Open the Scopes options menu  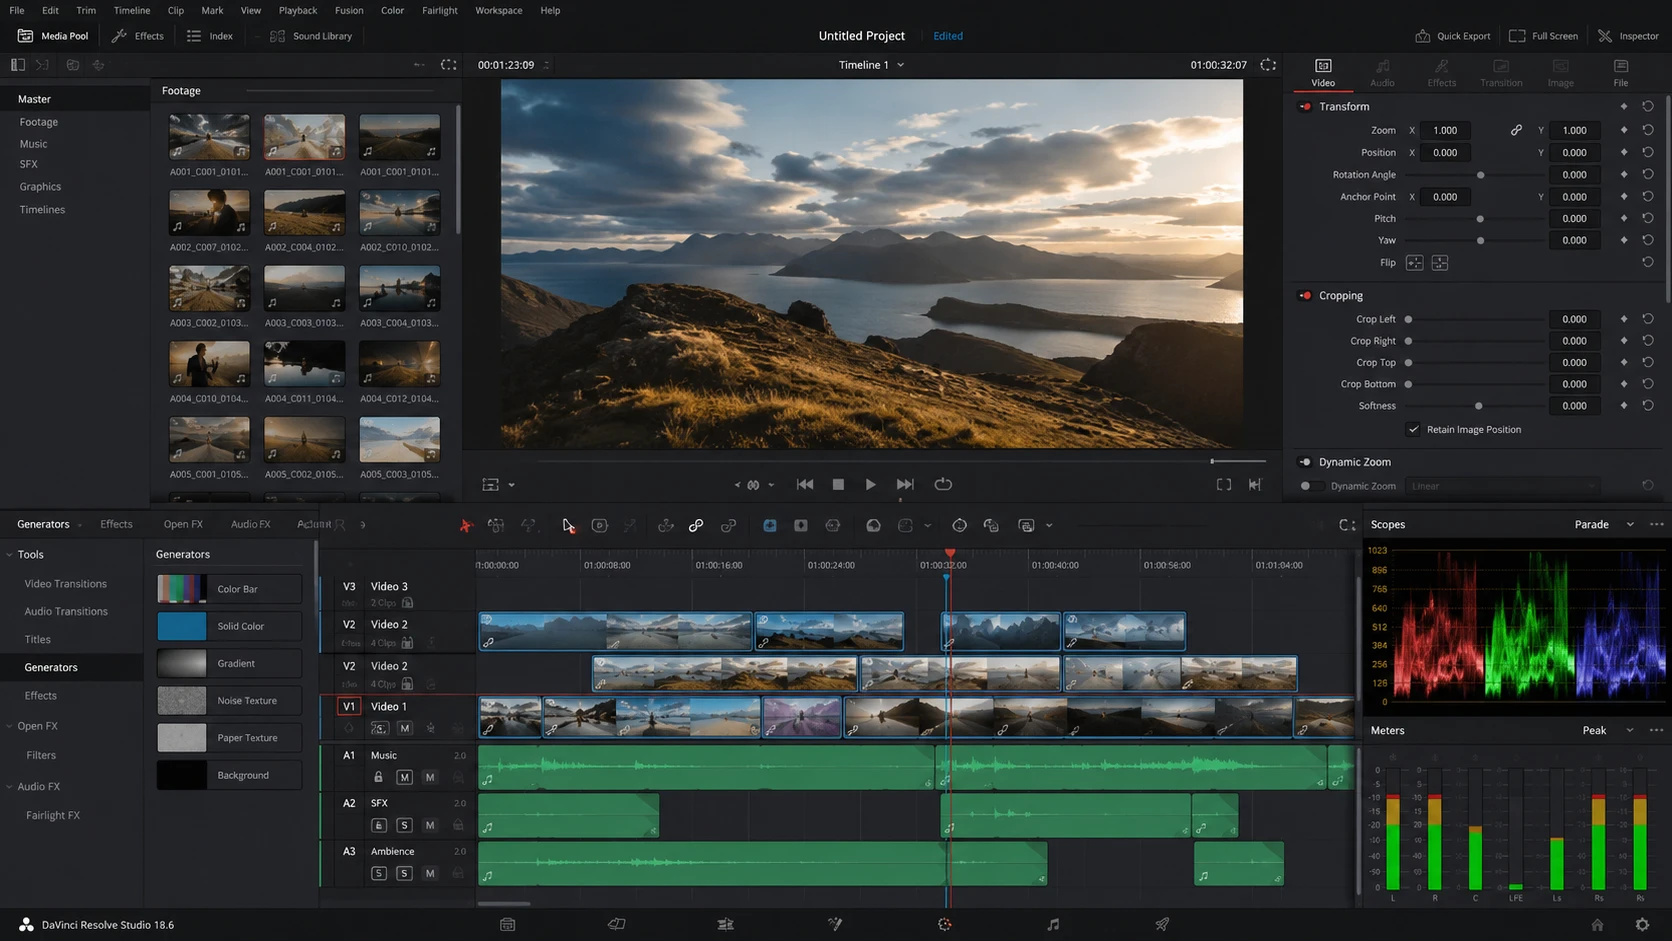(x=1657, y=524)
